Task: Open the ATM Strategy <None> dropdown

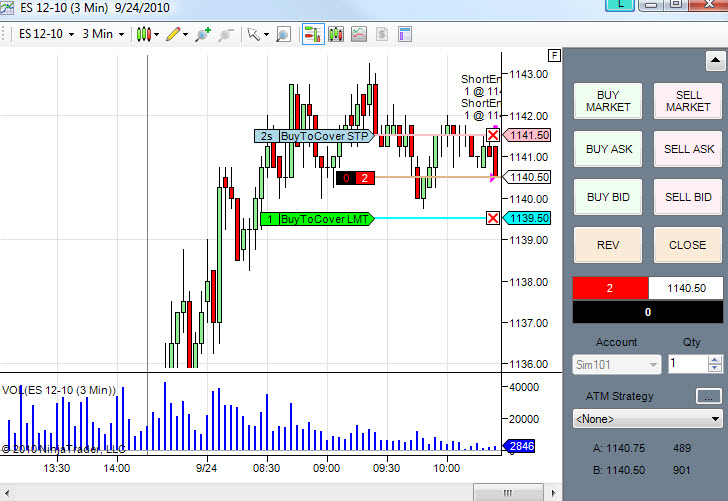Action: point(648,419)
